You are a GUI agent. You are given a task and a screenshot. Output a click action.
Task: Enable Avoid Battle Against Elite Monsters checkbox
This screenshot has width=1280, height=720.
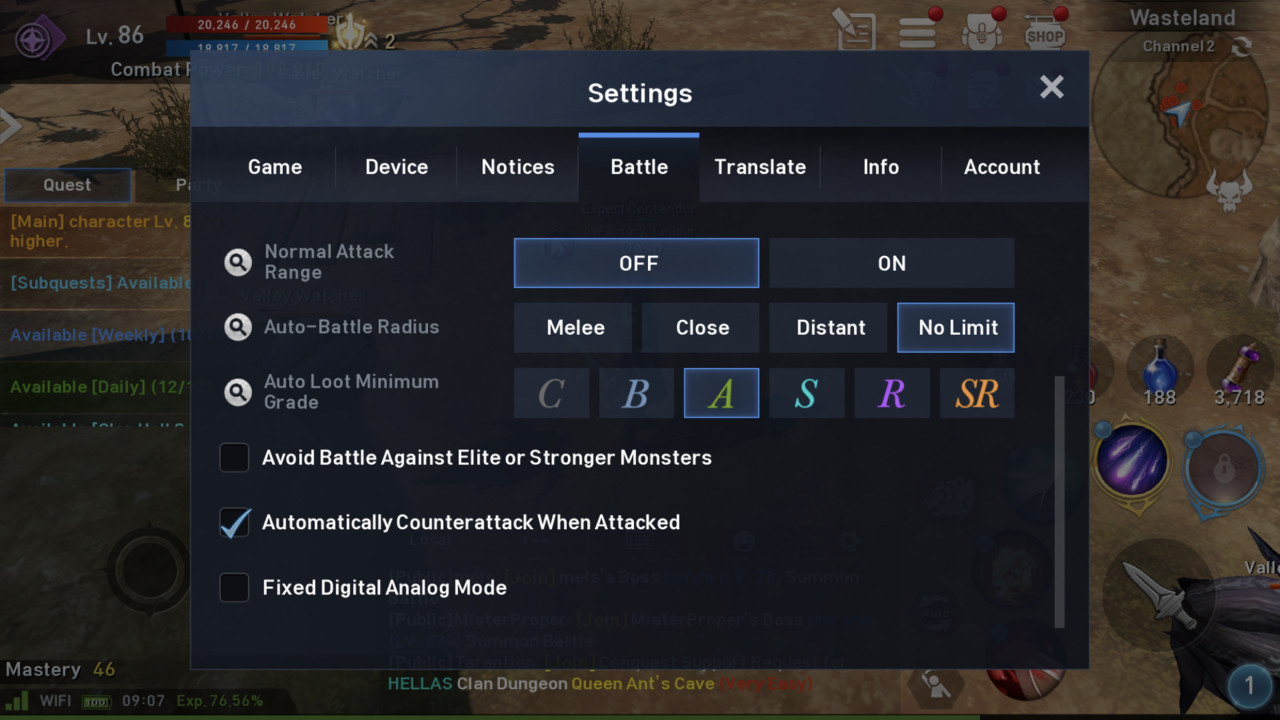tap(234, 458)
